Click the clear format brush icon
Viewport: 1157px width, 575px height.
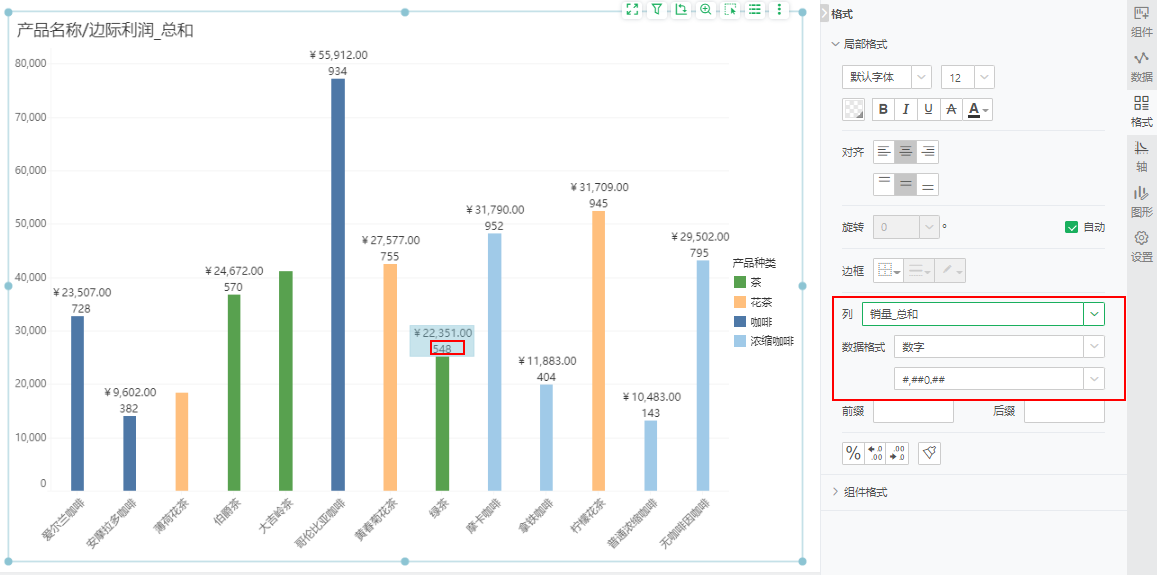coord(929,453)
